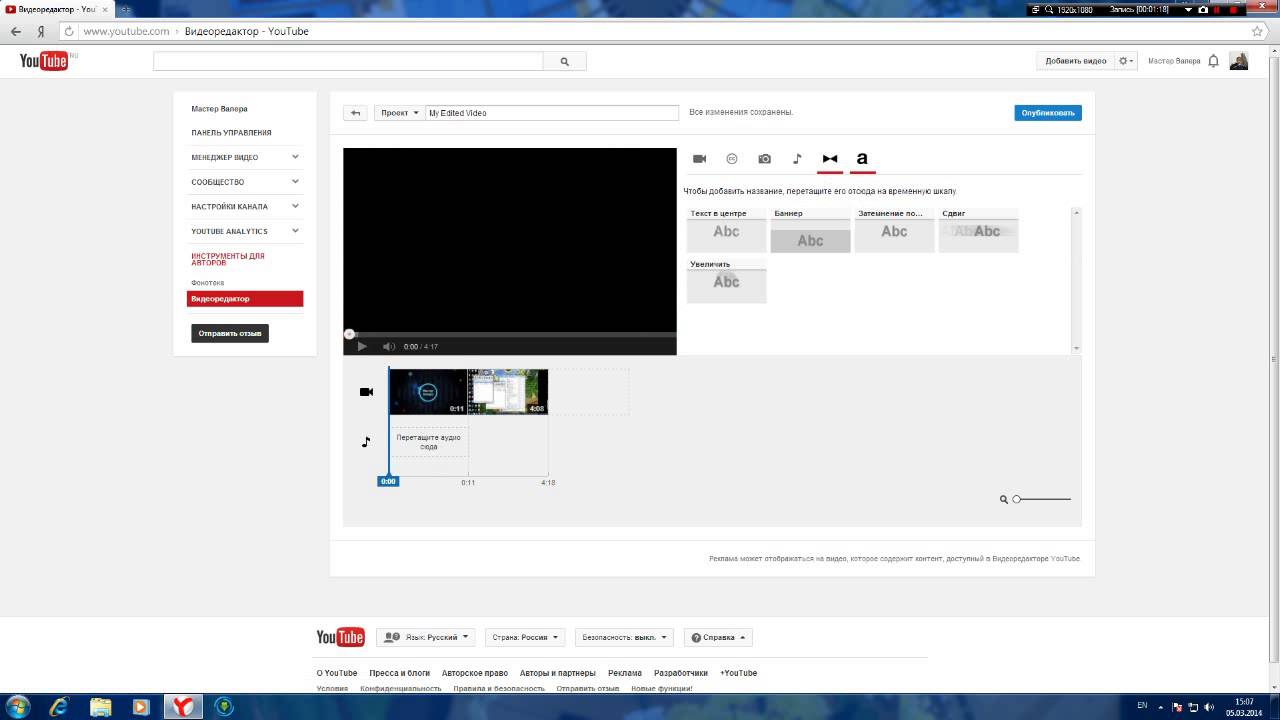This screenshot has height=720, width=1280.
Task: Open the audio tab music note icon
Action: (797, 159)
